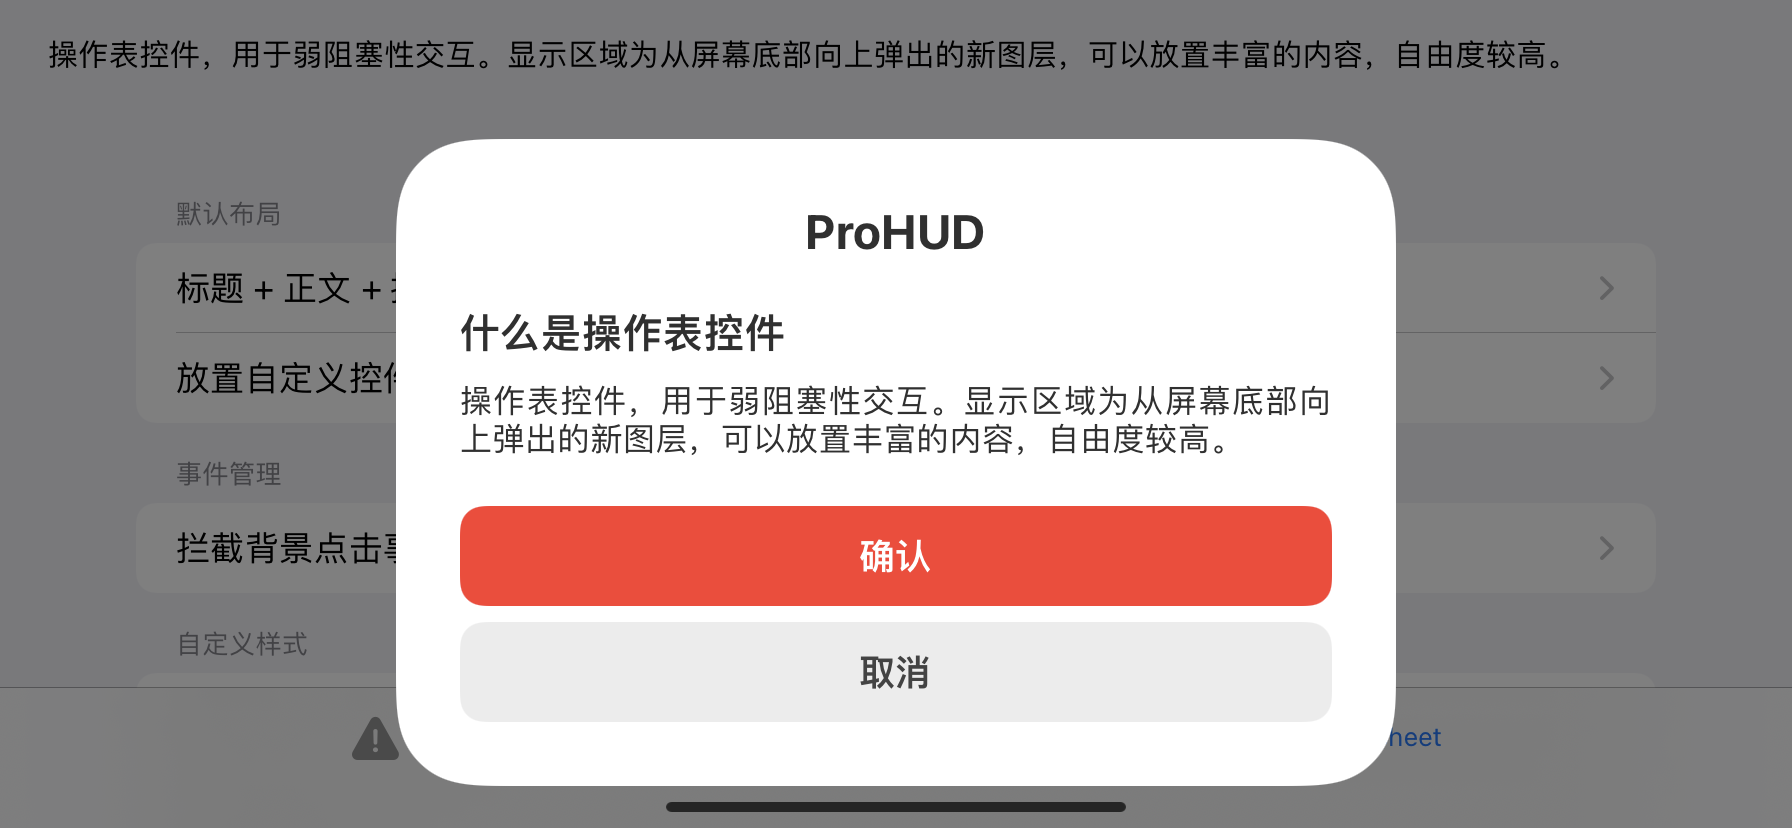
Task: Dismiss the sheet with 取消 button
Action: coord(895,672)
